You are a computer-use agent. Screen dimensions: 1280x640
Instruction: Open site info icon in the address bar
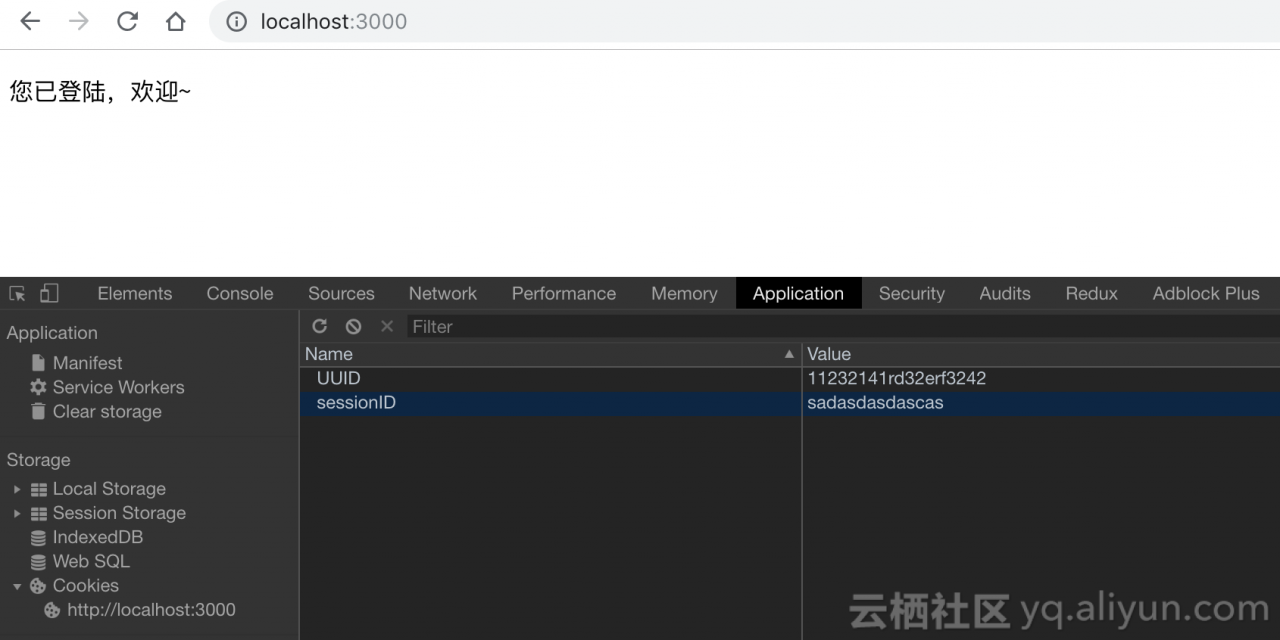tap(236, 21)
